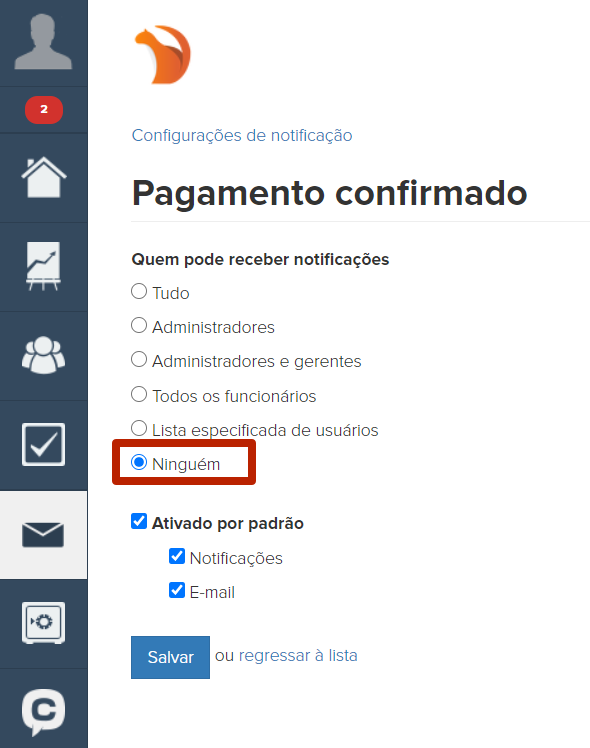Uncheck the E-mail checkbox
This screenshot has width=590, height=748.
177,590
